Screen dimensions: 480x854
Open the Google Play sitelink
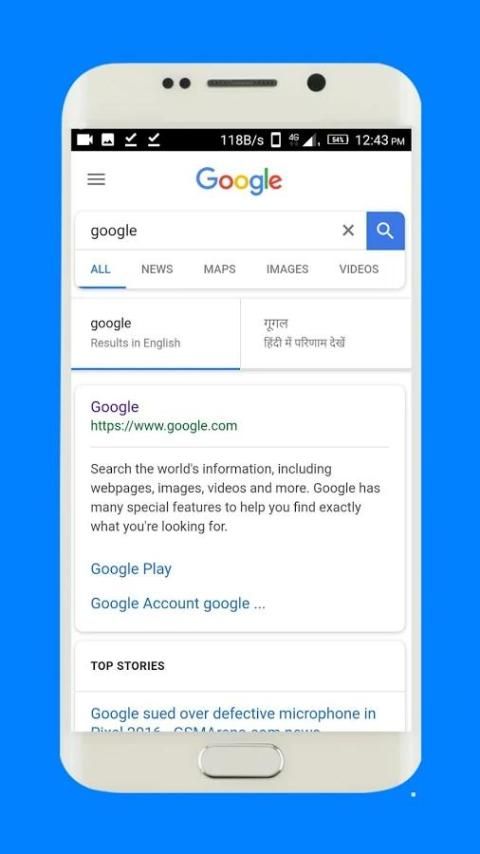click(131, 569)
